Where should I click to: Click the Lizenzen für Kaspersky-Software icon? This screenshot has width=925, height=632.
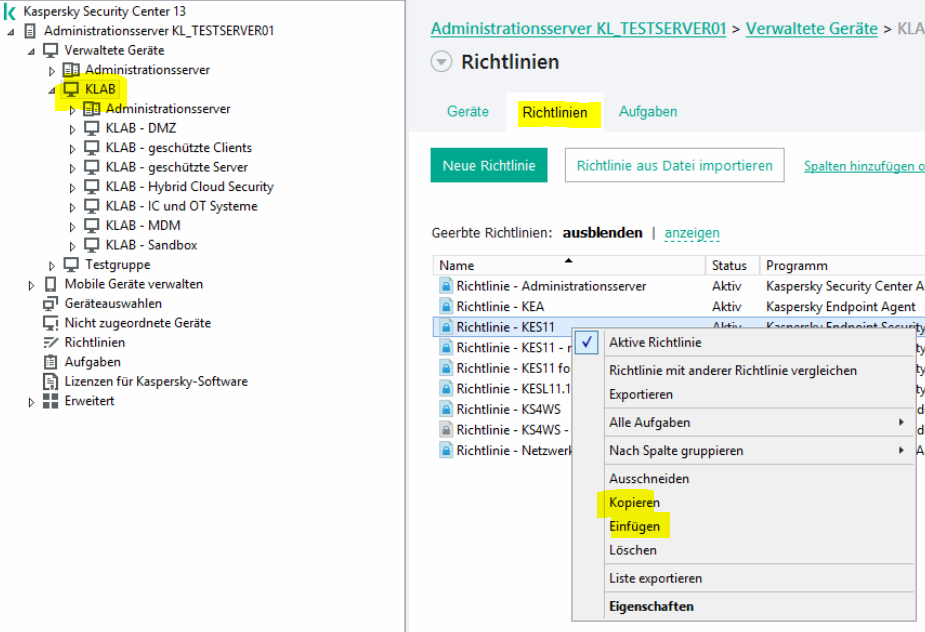50,382
